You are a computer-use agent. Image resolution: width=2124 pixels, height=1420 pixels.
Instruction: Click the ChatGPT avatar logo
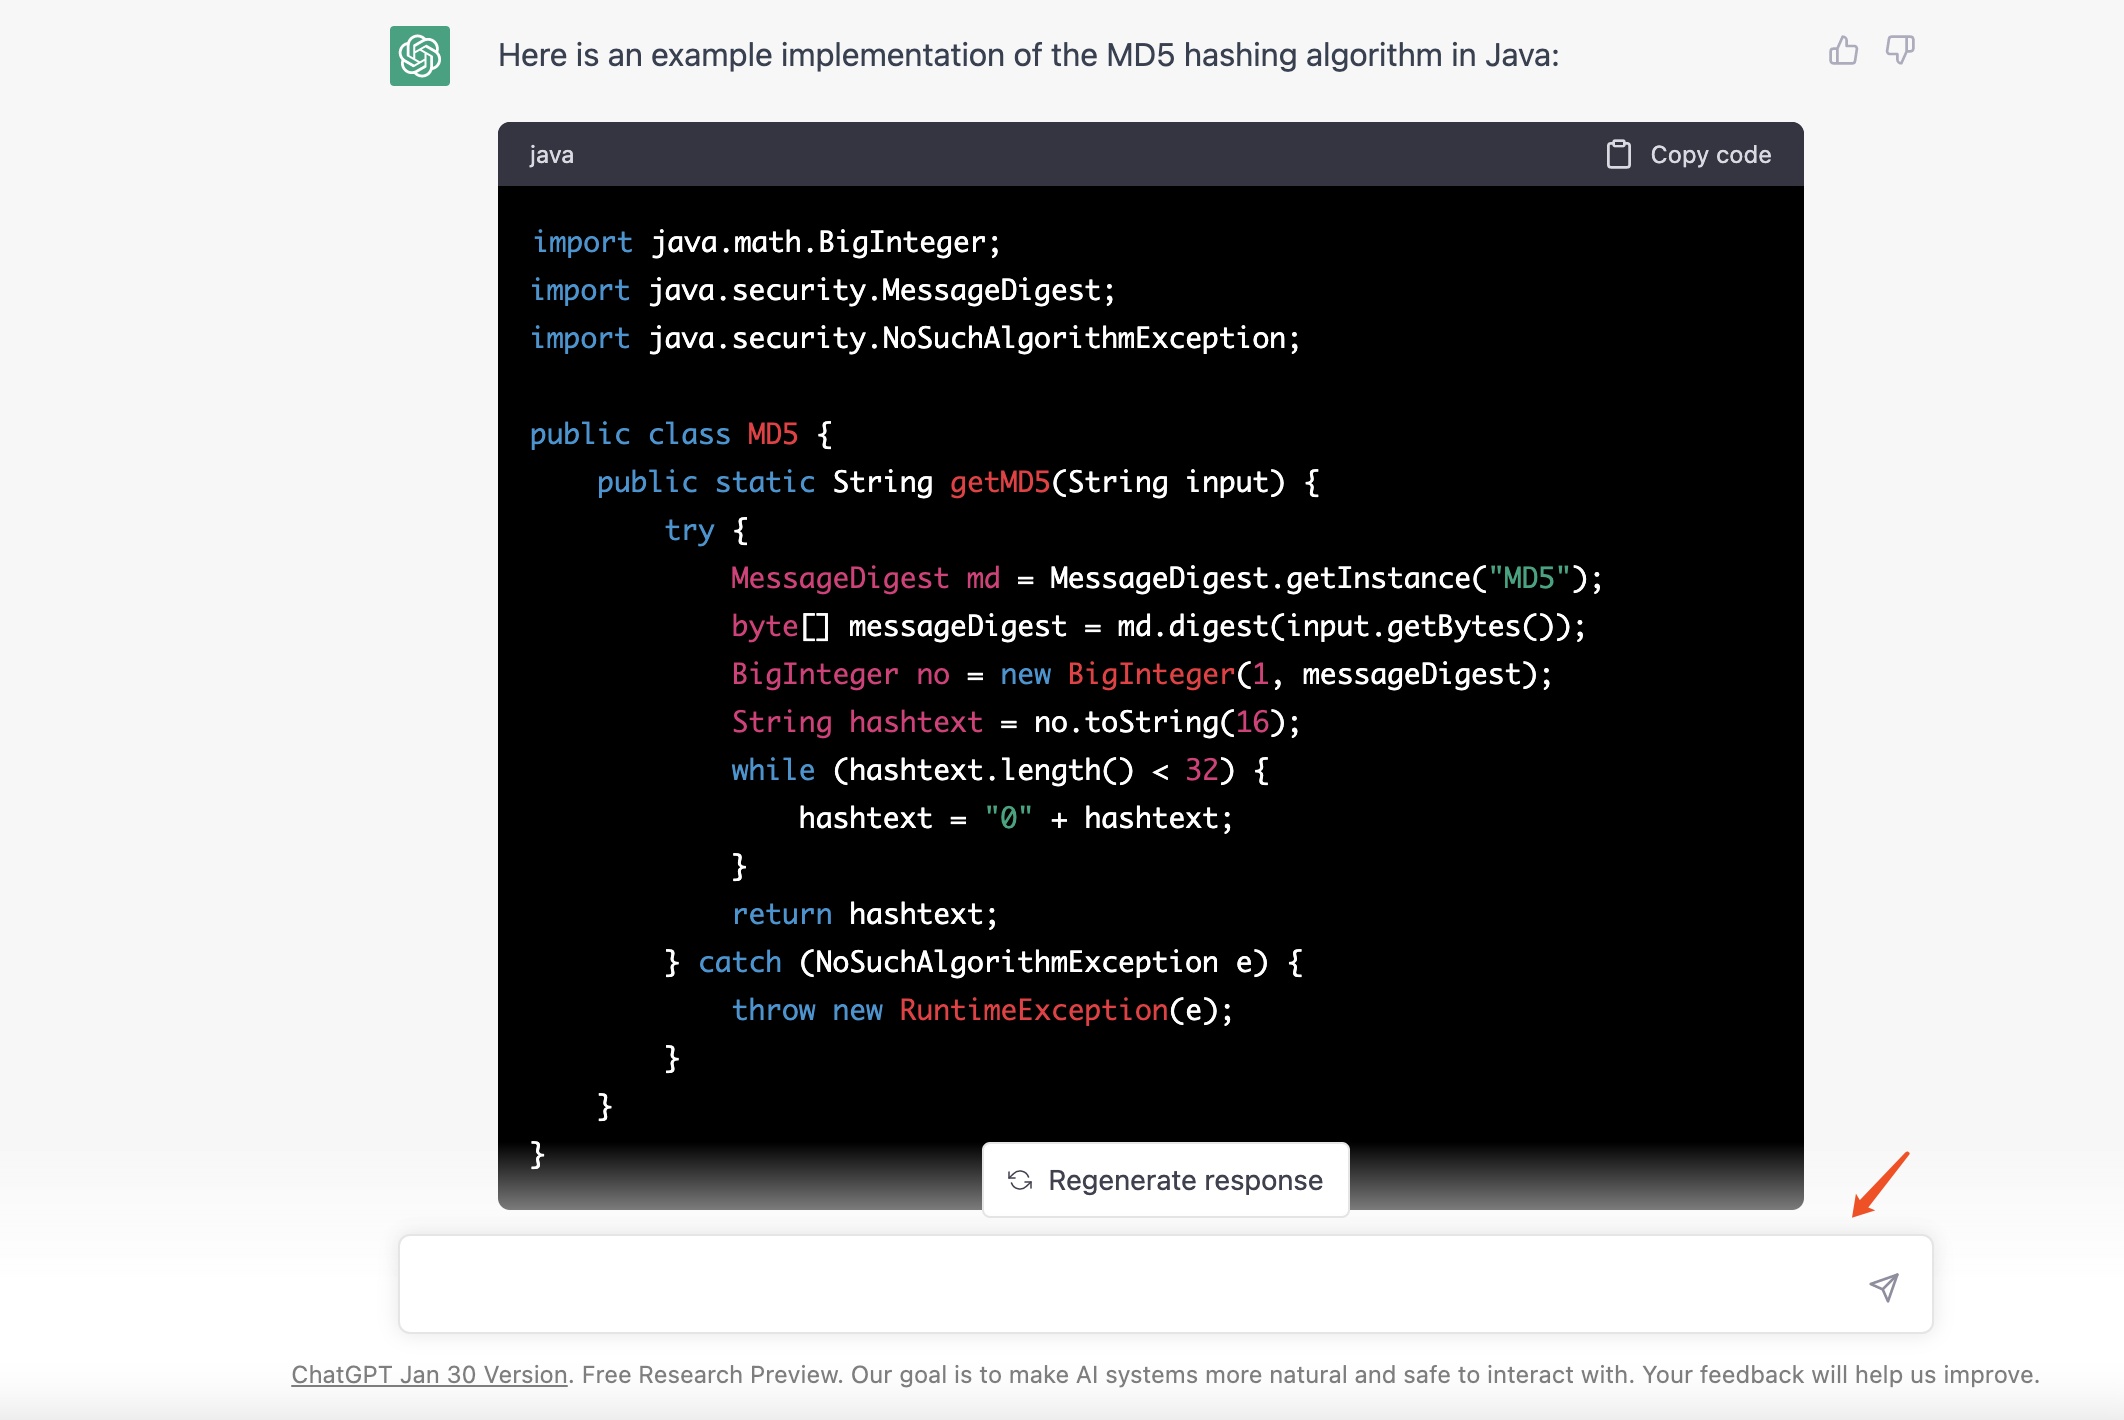[x=420, y=56]
